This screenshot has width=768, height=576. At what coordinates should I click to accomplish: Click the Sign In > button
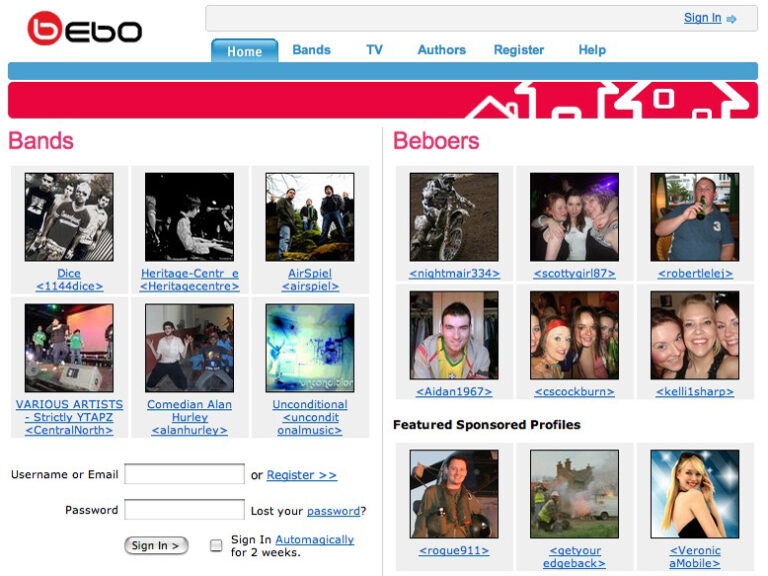[x=156, y=546]
